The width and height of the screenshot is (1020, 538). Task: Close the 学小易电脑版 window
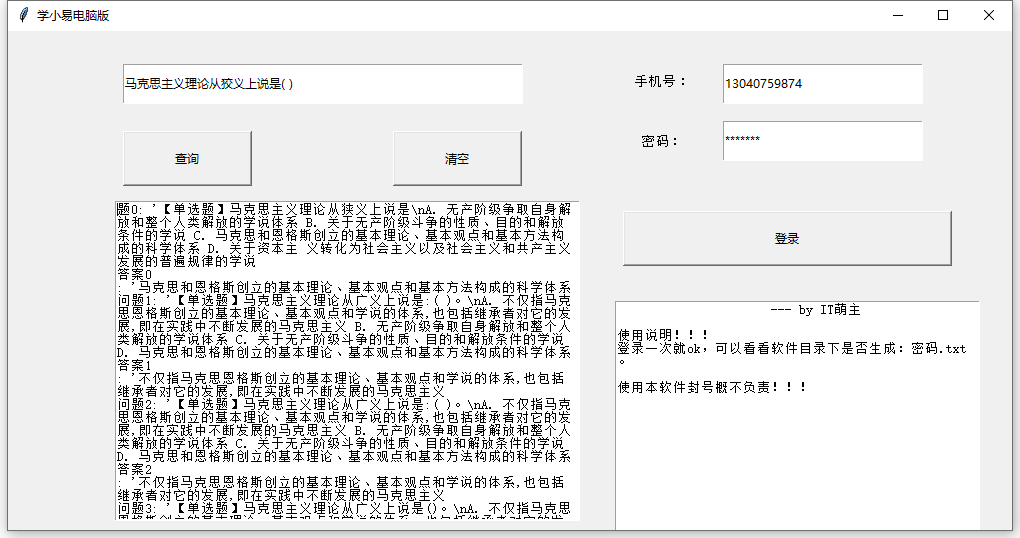989,15
